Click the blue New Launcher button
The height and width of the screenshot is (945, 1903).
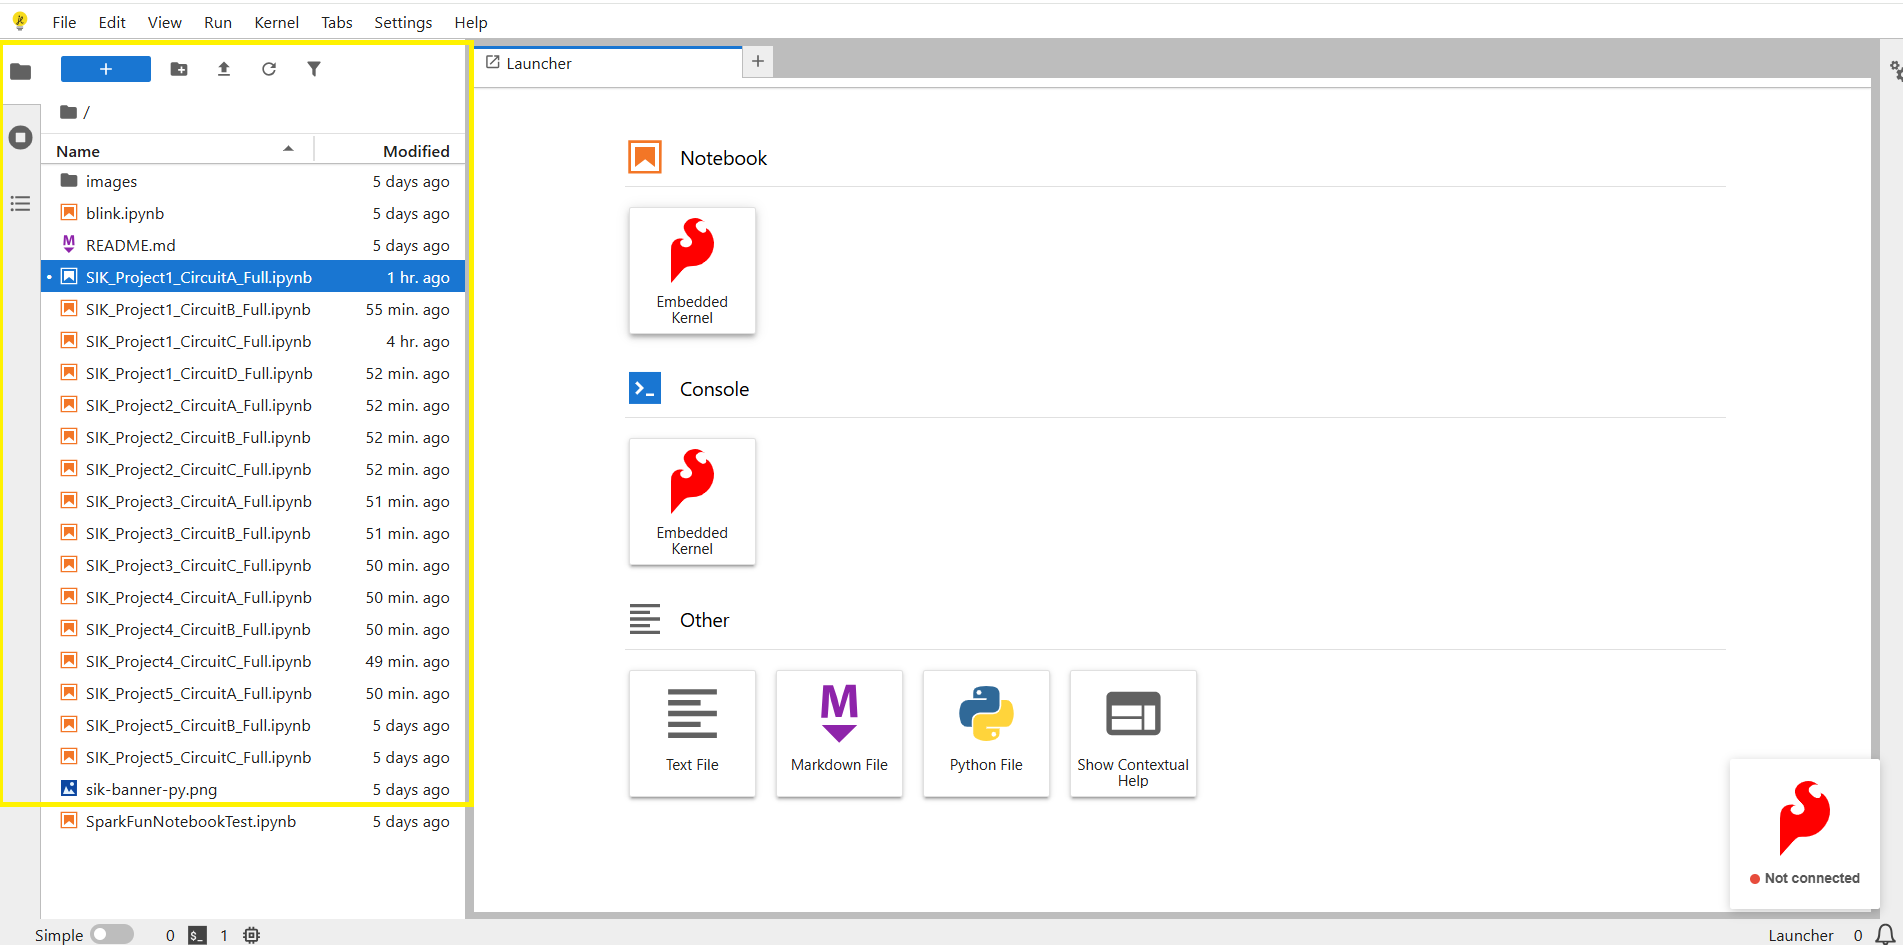point(106,69)
